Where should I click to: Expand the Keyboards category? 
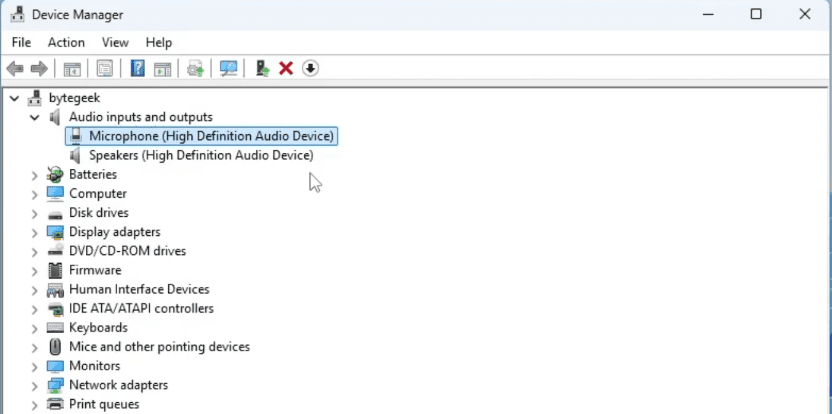point(35,328)
